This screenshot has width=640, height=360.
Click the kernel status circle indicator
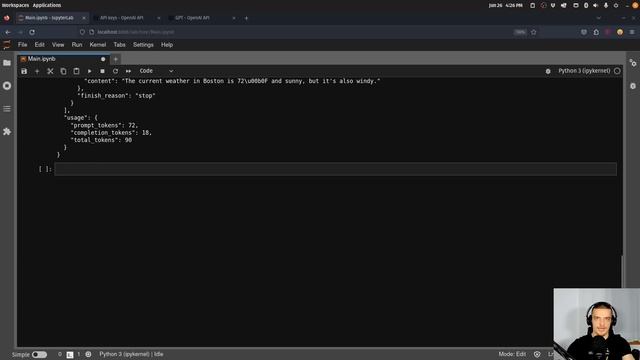[617, 71]
